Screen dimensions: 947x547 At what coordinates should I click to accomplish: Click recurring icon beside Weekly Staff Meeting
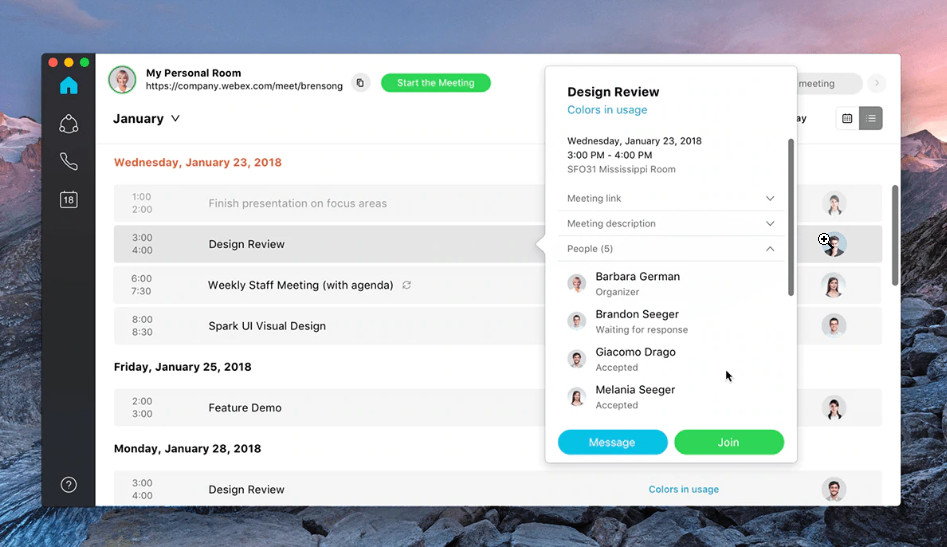[x=406, y=285]
